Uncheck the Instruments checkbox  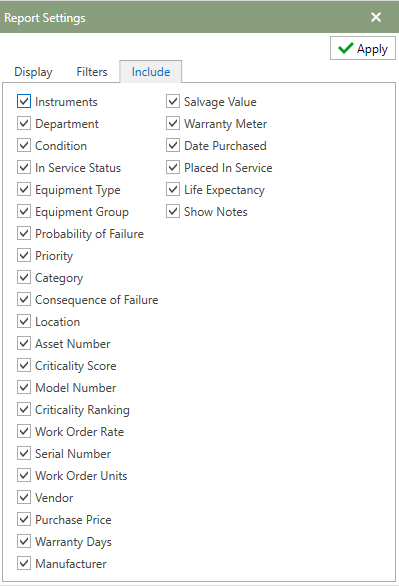24,101
